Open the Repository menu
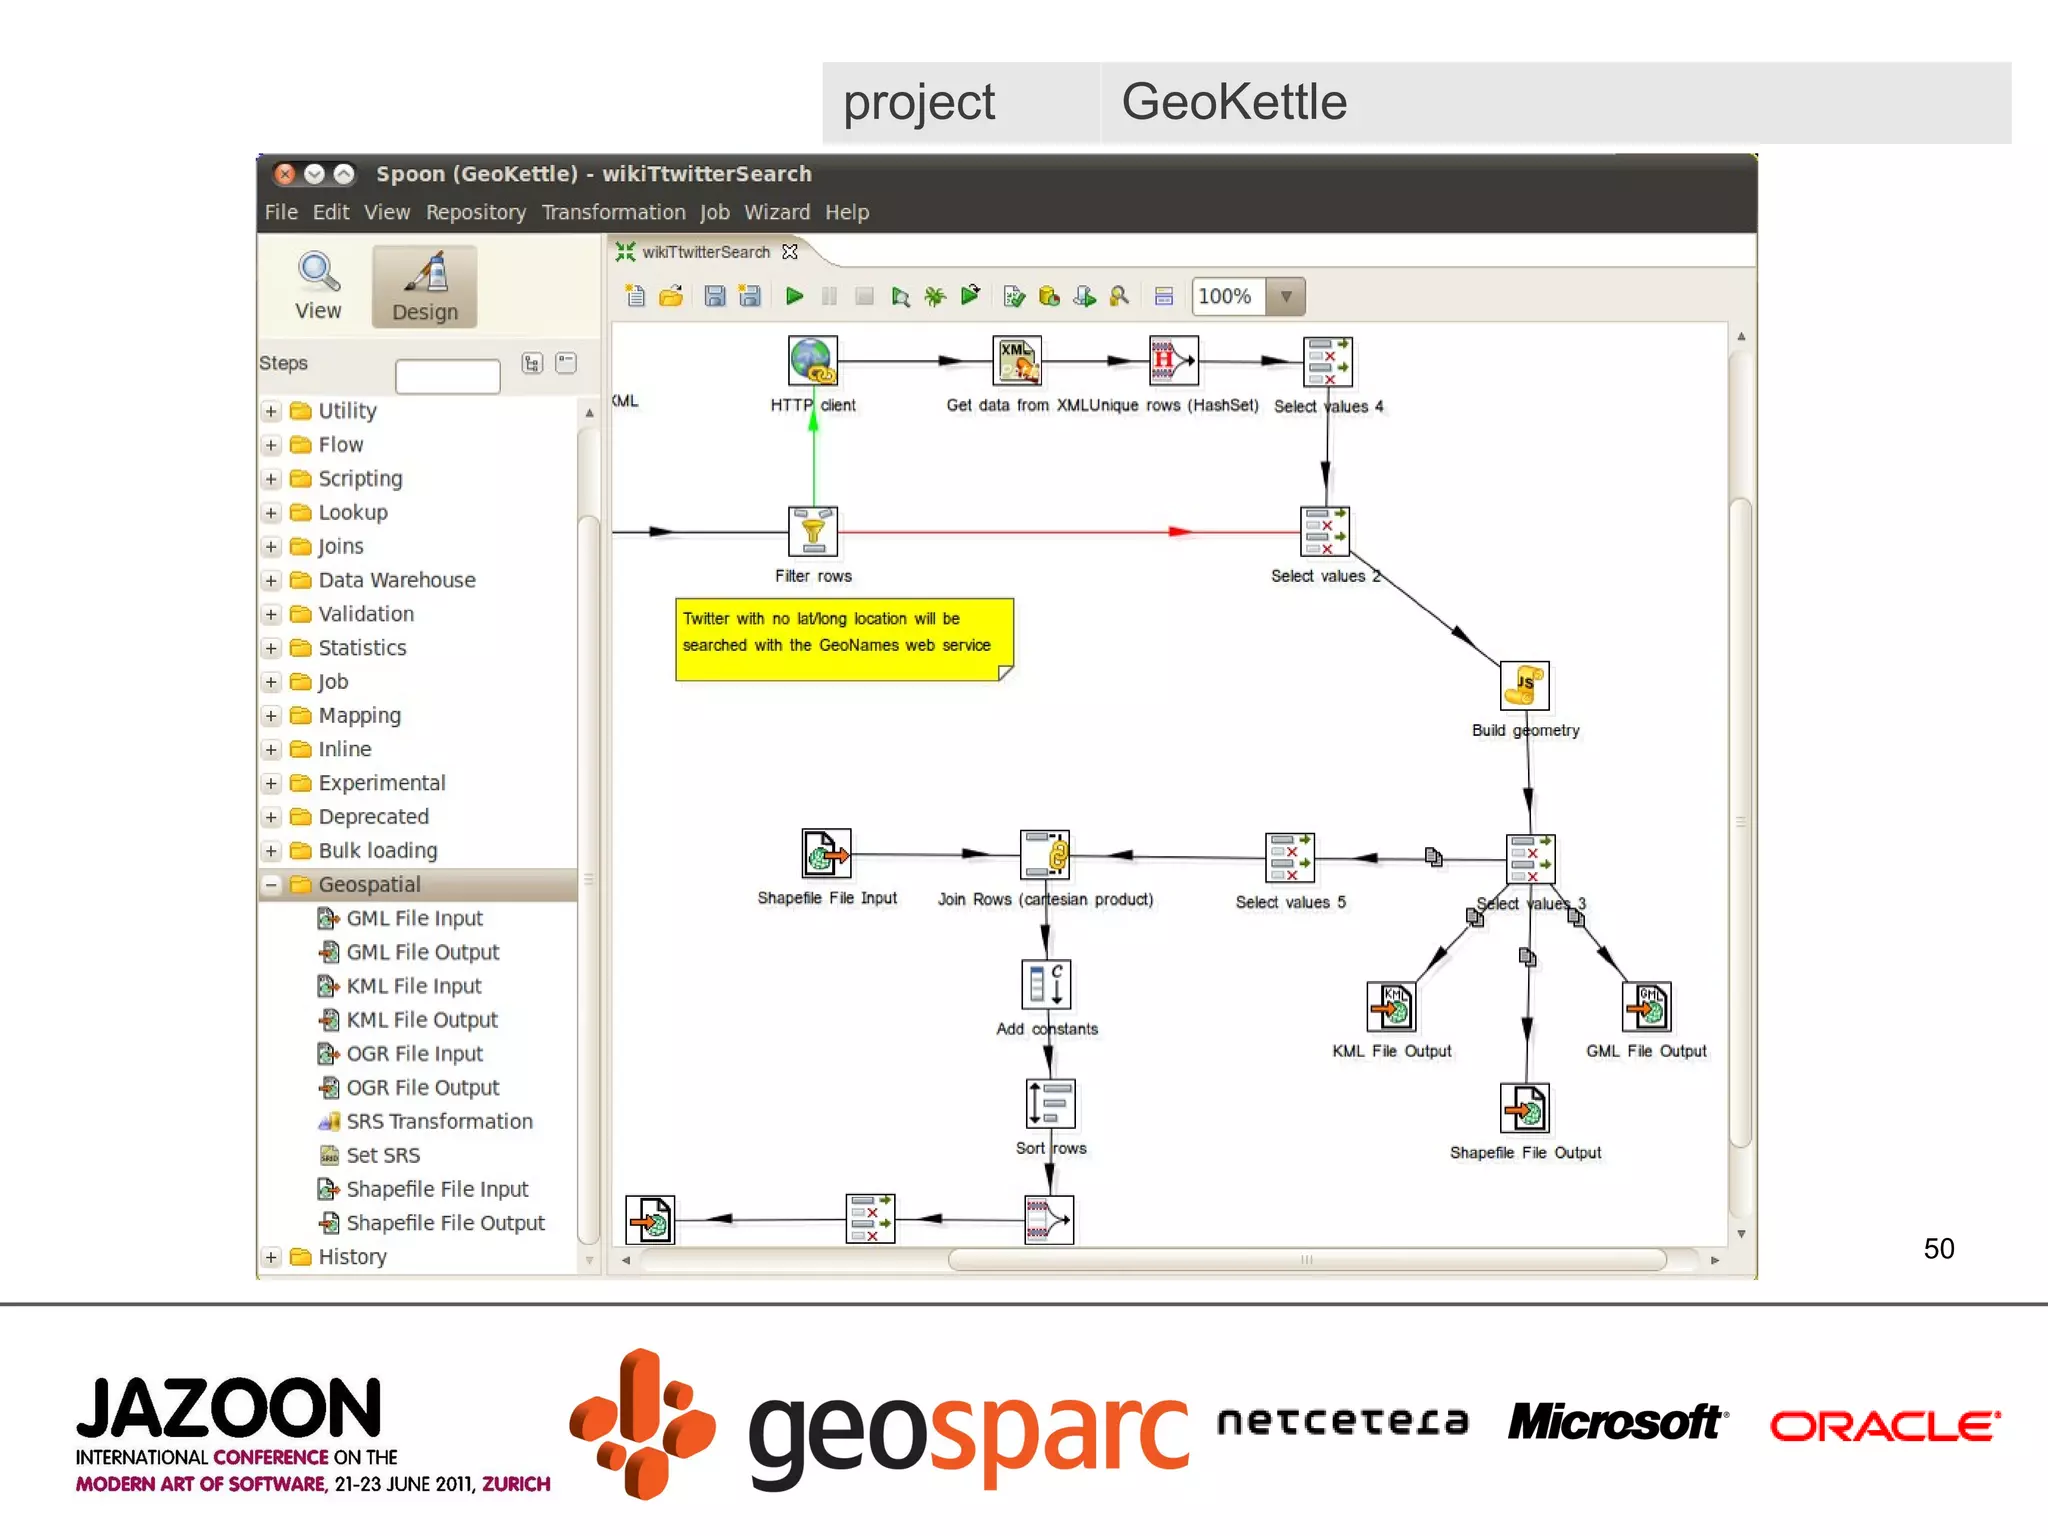This screenshot has width=2048, height=1536. (475, 212)
